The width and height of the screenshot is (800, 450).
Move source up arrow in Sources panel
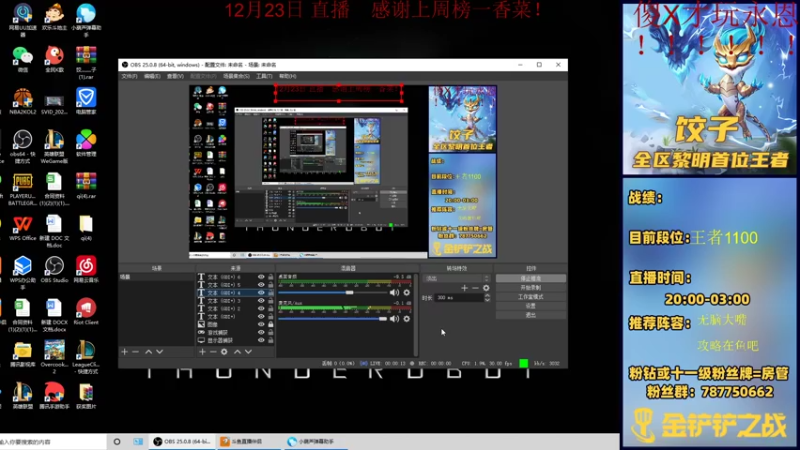point(237,352)
